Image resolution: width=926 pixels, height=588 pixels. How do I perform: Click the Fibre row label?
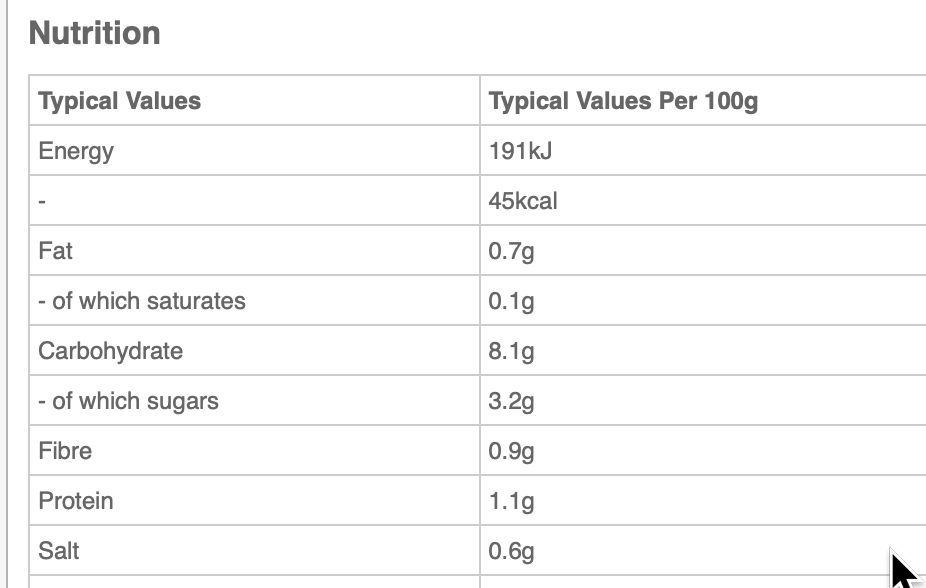click(x=65, y=451)
